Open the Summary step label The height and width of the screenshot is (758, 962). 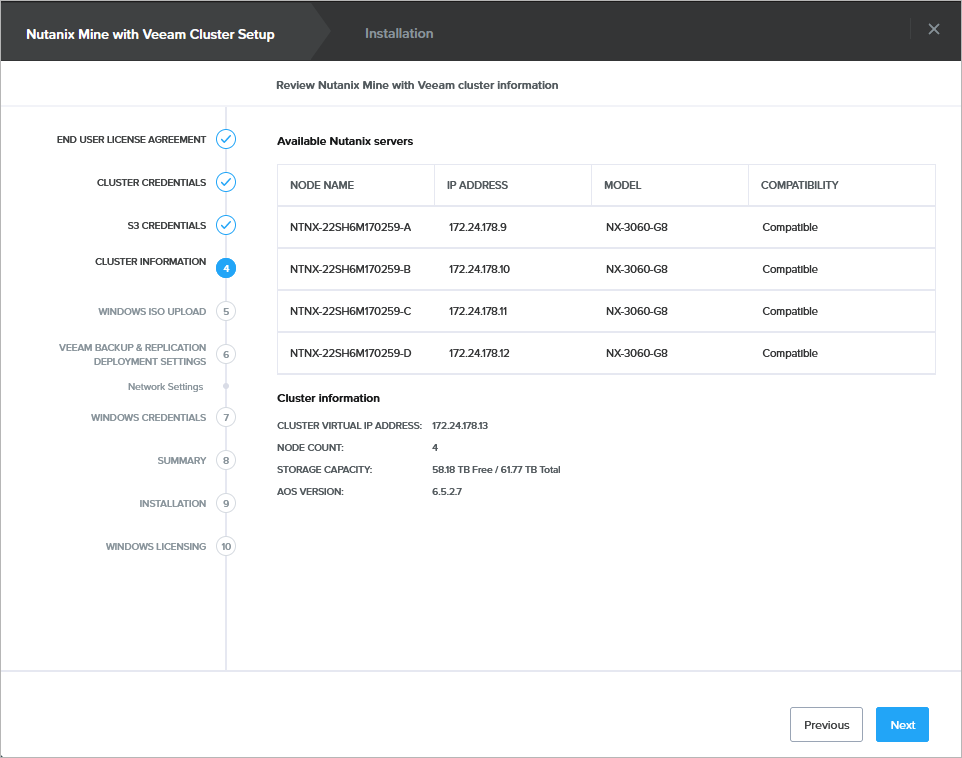pyautogui.click(x=182, y=460)
